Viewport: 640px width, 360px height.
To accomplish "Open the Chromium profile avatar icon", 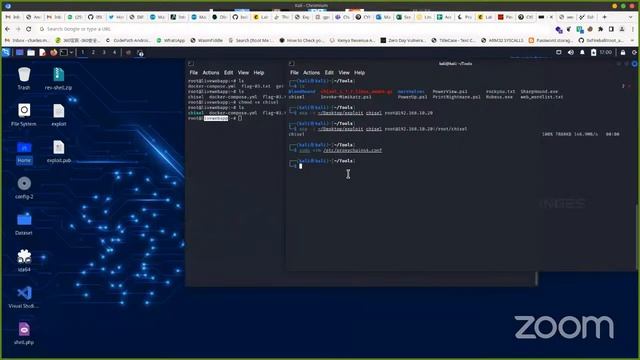I will [622, 29].
